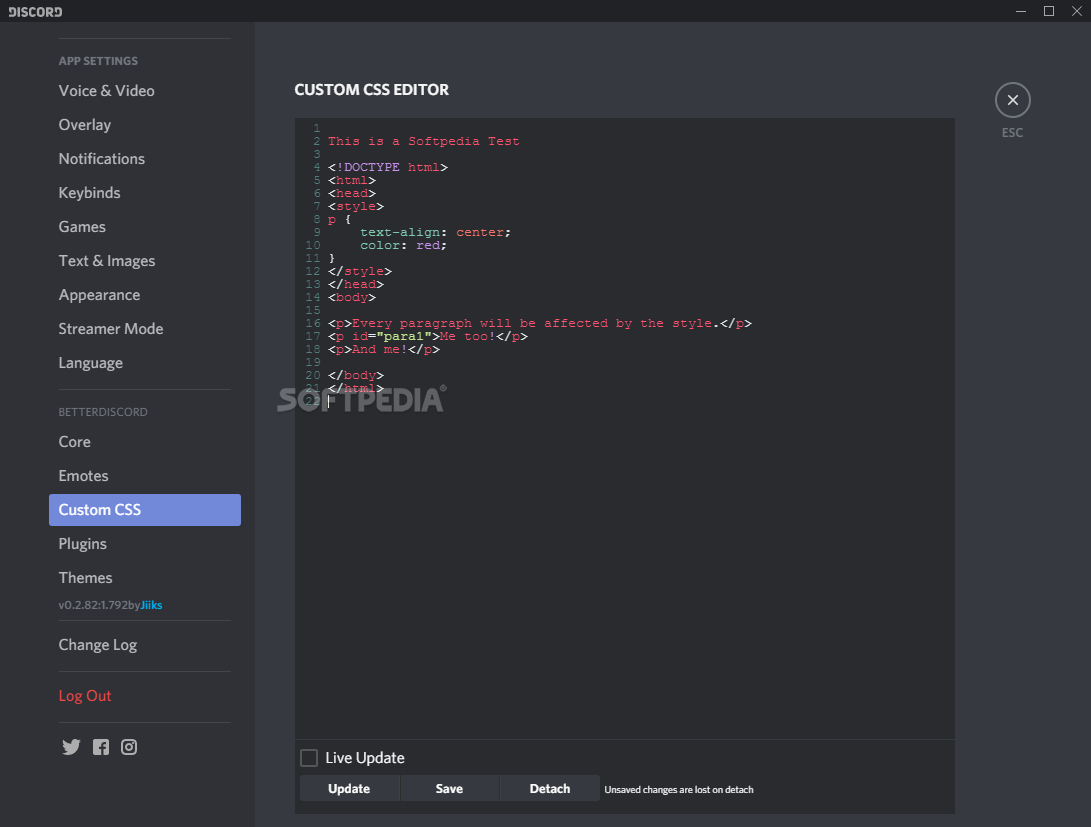1091x827 pixels.
Task: Open the Change Log
Action: [x=97, y=645]
